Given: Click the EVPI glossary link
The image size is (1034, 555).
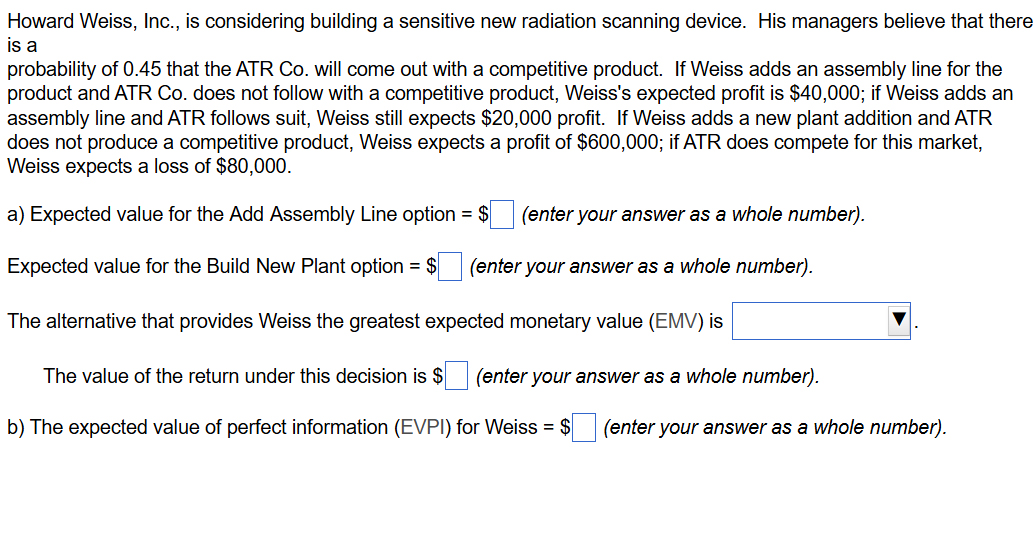Looking at the screenshot, I should pyautogui.click(x=422, y=428).
